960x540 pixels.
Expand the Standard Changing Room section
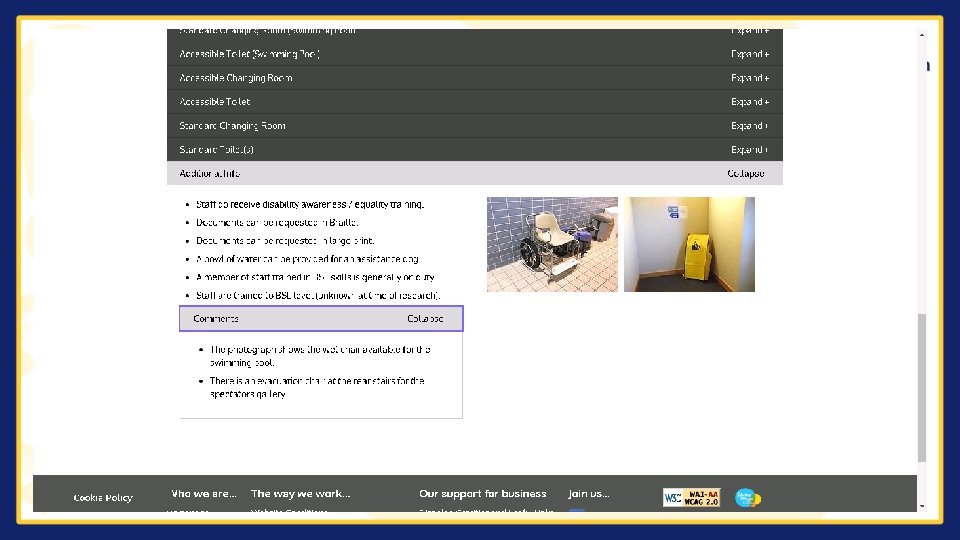point(474,126)
